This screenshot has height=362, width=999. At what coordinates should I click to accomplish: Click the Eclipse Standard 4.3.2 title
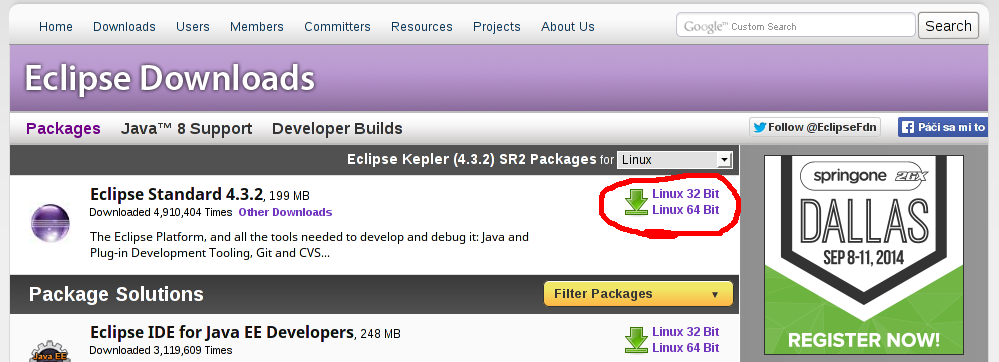click(x=176, y=194)
